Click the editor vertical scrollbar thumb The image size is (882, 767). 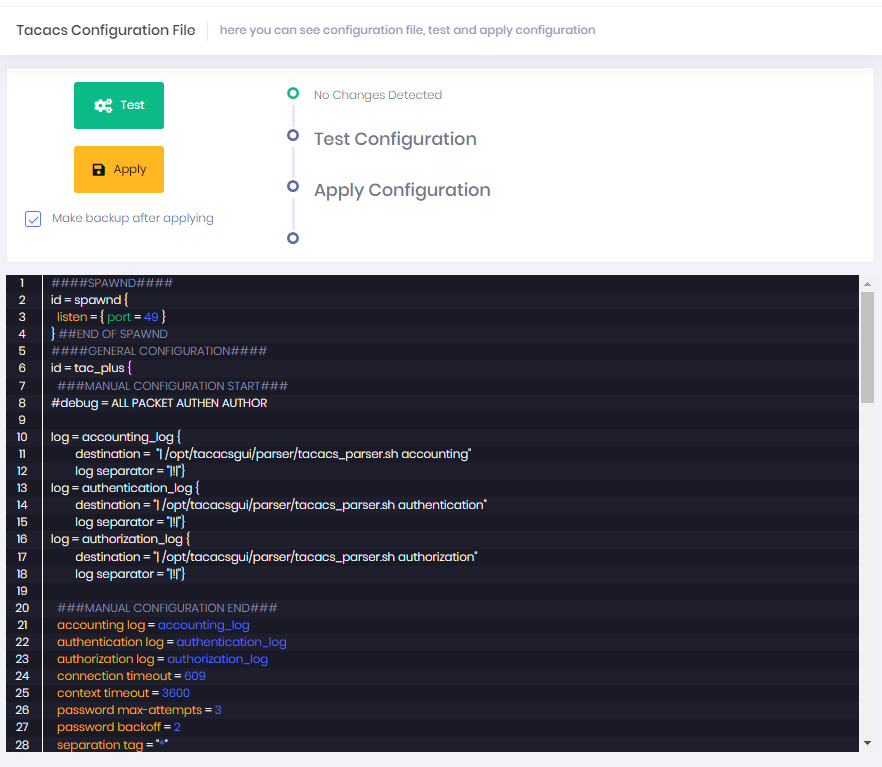pyautogui.click(x=867, y=347)
